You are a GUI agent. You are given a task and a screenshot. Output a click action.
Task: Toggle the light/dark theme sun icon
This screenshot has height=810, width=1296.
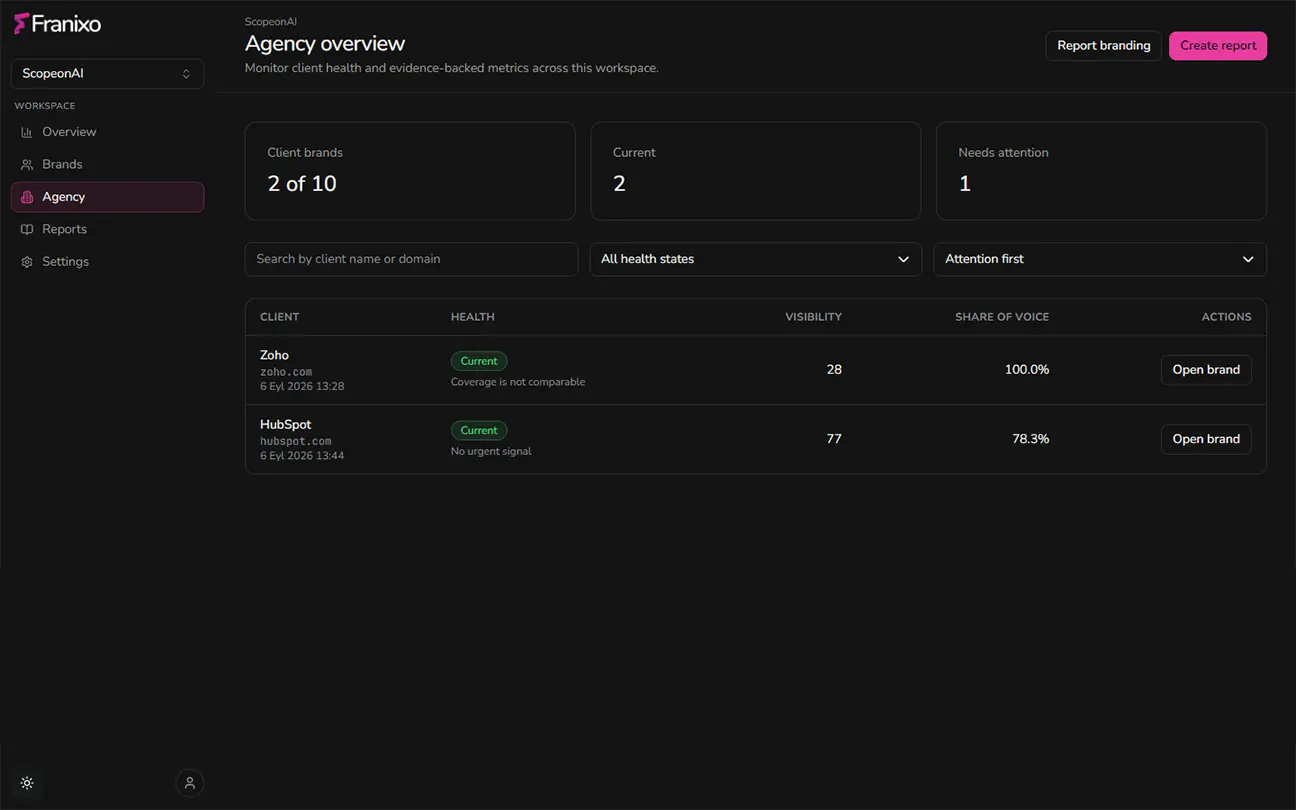[27, 783]
